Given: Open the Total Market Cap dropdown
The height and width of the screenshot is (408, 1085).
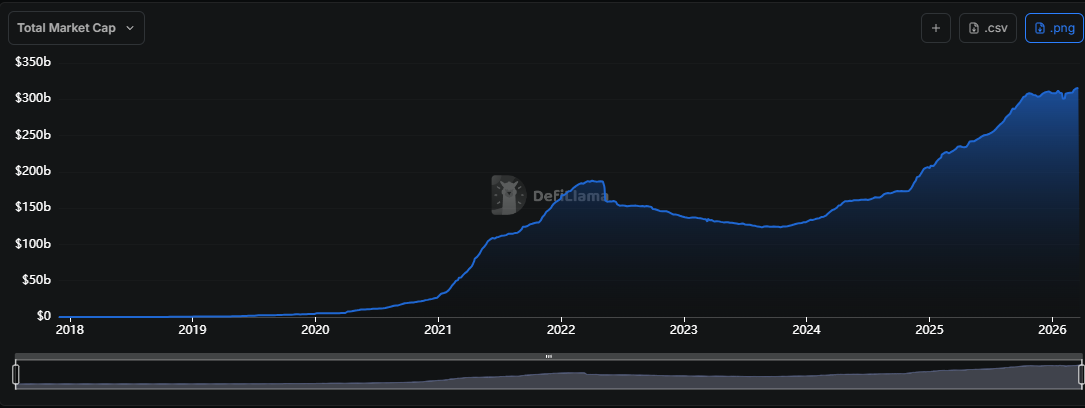Looking at the screenshot, I should pyautogui.click(x=76, y=28).
